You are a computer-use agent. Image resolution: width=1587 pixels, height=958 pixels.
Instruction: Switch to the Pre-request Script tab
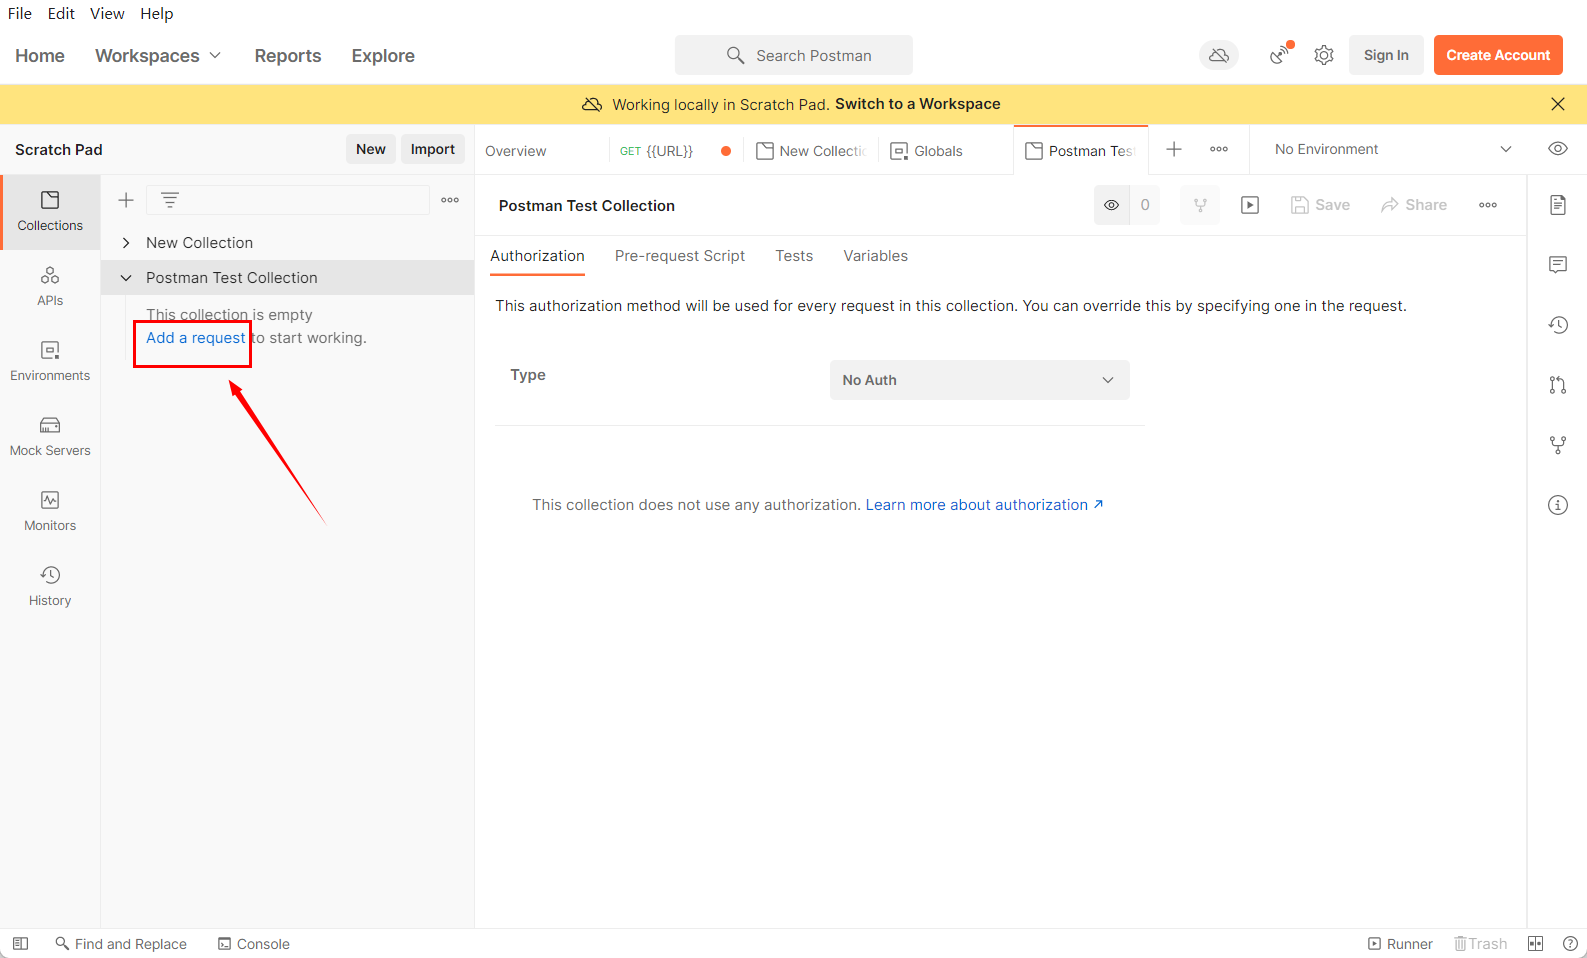pyautogui.click(x=680, y=256)
